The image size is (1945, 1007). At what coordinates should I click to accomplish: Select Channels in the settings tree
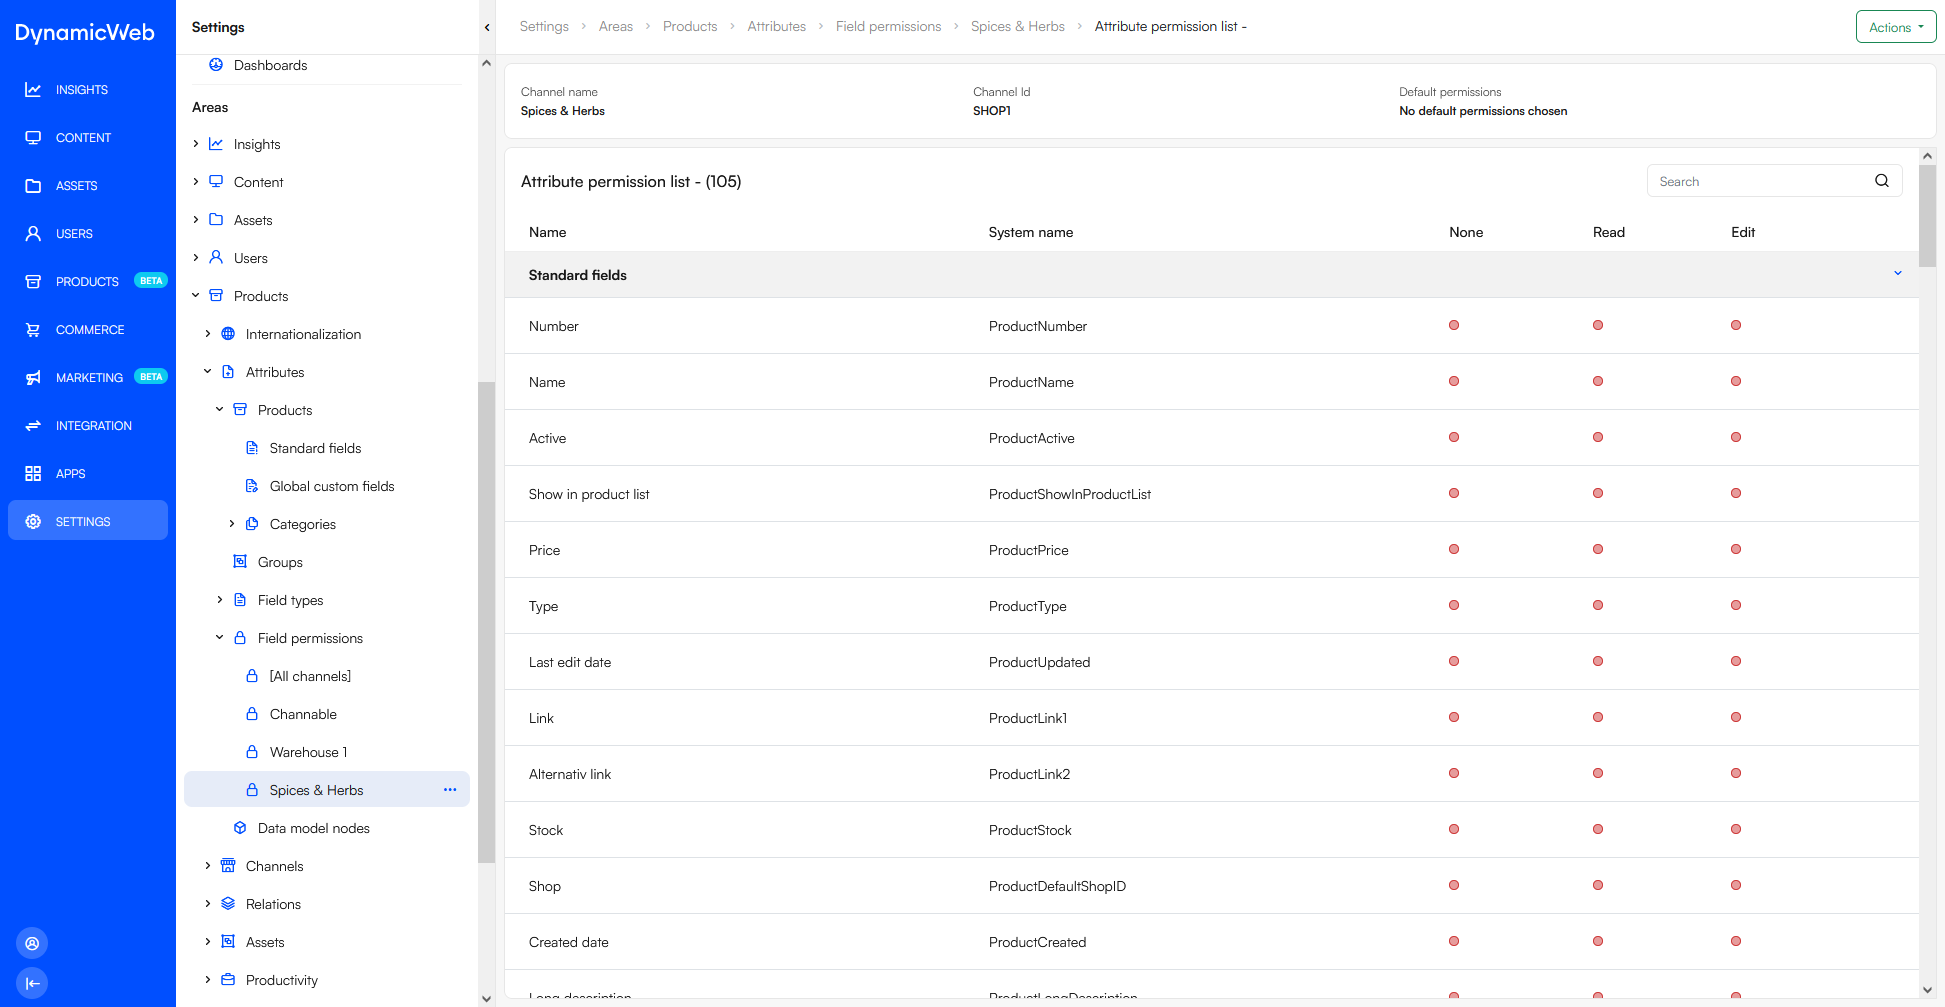click(274, 866)
